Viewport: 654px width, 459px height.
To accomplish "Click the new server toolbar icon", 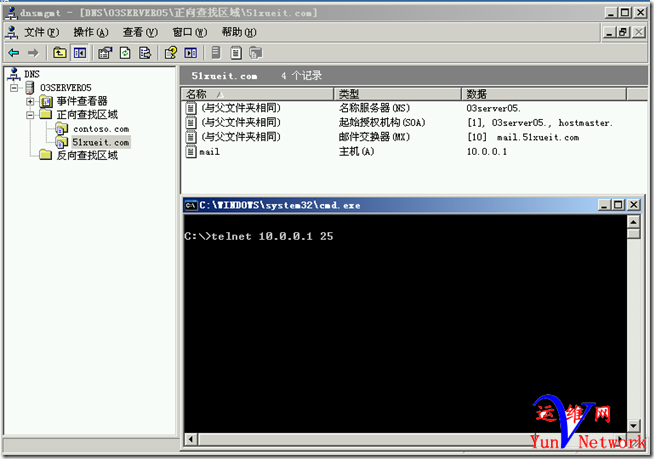I will [x=216, y=53].
